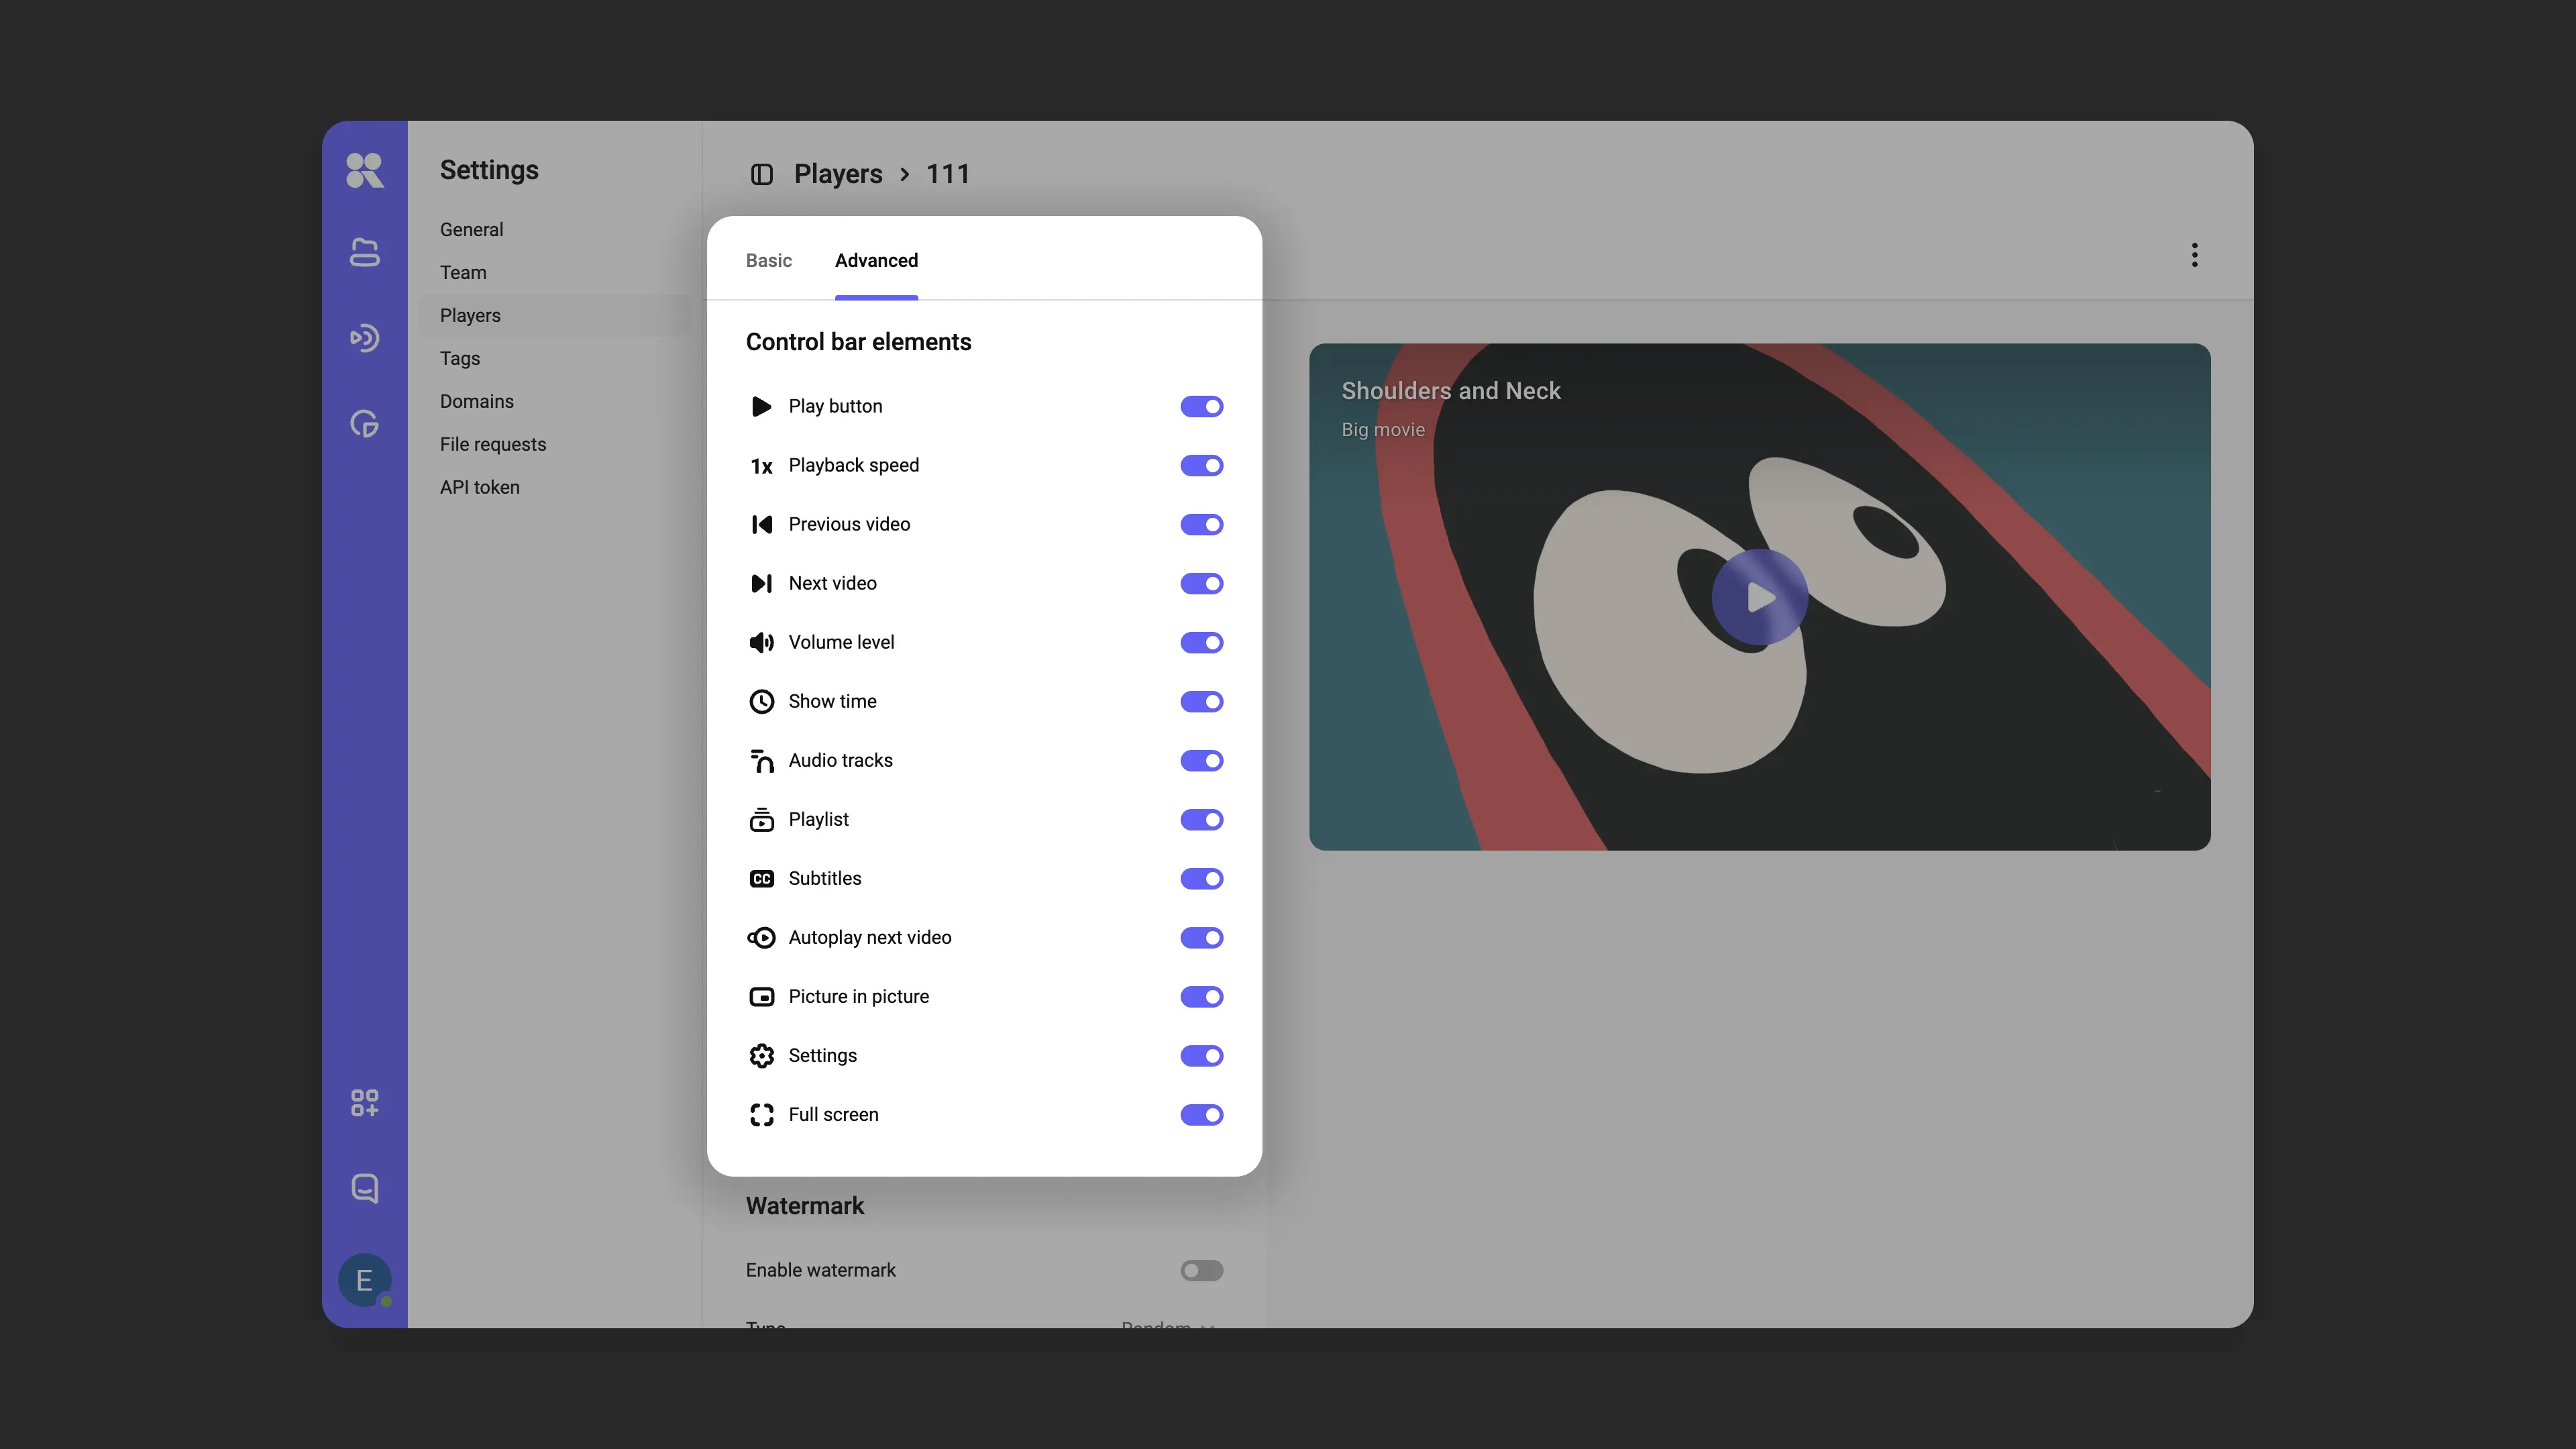2576x1449 pixels.
Task: Disable the Playlist toggle
Action: (1201, 819)
